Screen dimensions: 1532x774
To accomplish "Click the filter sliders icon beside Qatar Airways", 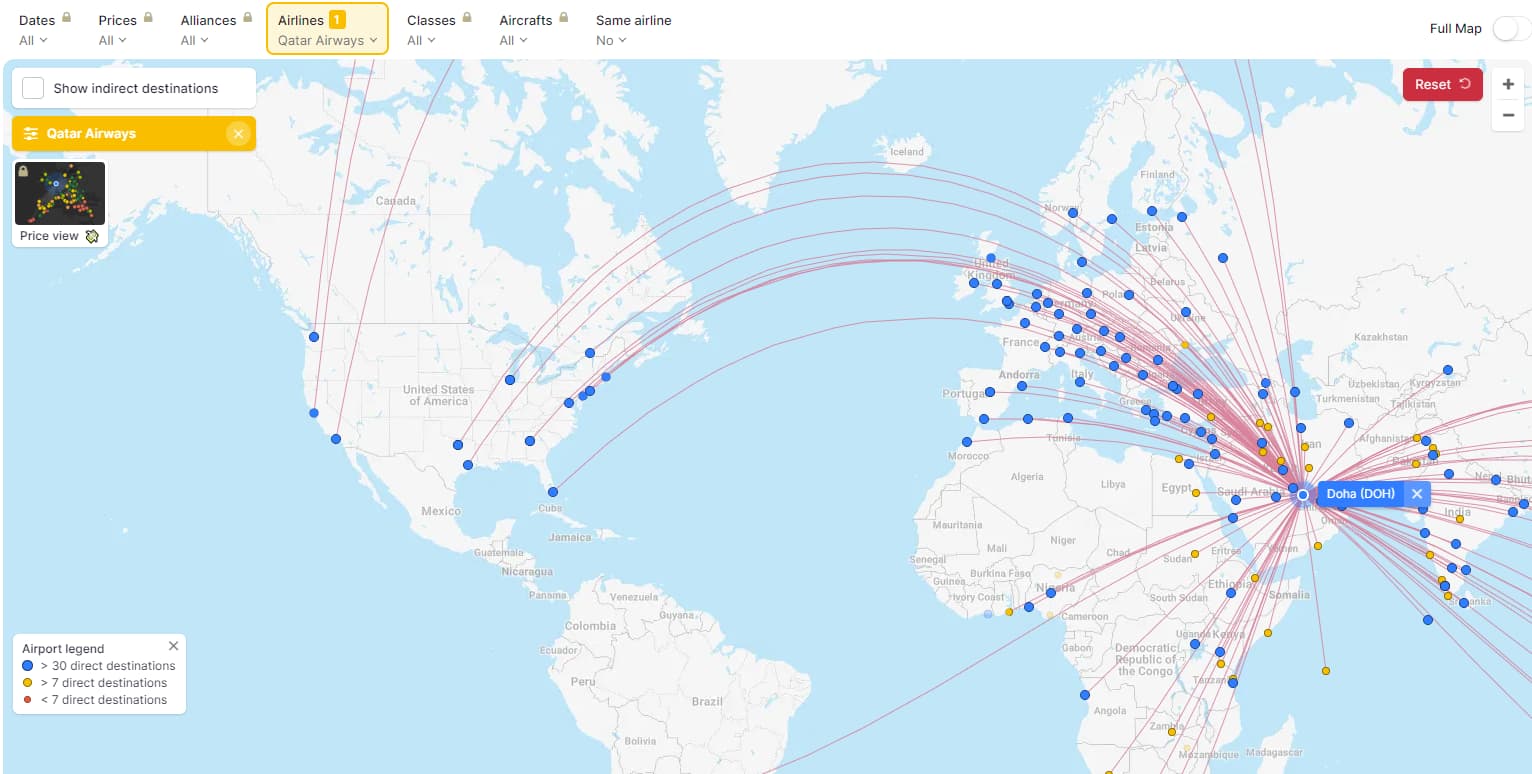I will coord(31,134).
